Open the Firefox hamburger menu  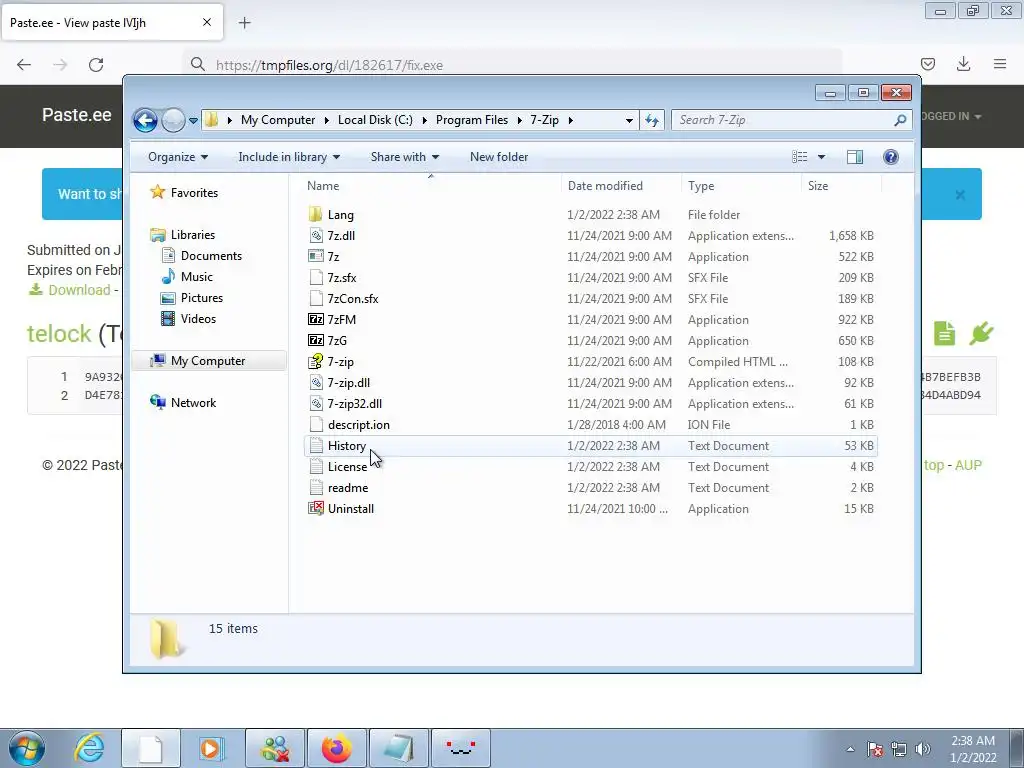pos(1000,64)
